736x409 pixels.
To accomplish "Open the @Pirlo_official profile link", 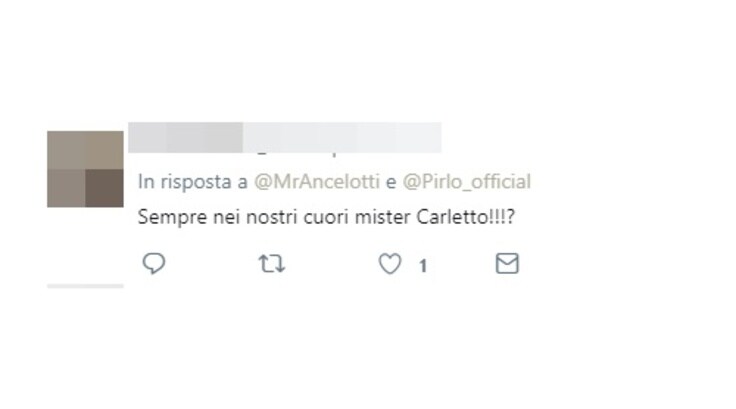I will point(467,182).
